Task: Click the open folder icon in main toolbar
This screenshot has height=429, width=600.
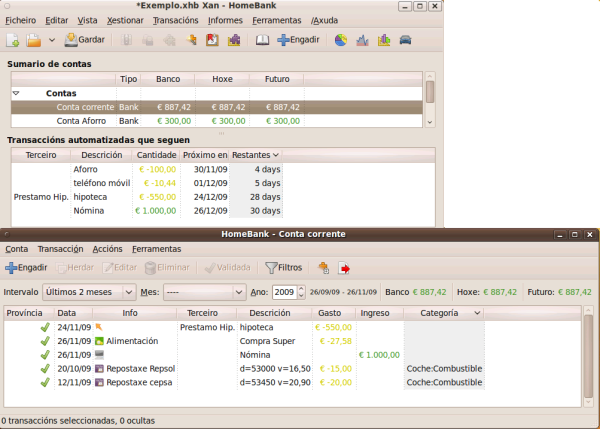Action: 34,40
